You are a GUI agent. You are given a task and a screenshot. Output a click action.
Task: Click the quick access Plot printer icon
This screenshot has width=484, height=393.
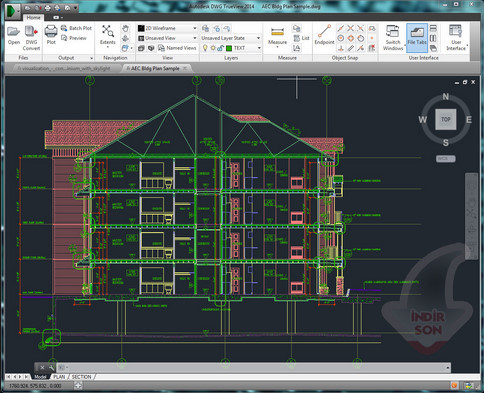pyautogui.click(x=47, y=7)
